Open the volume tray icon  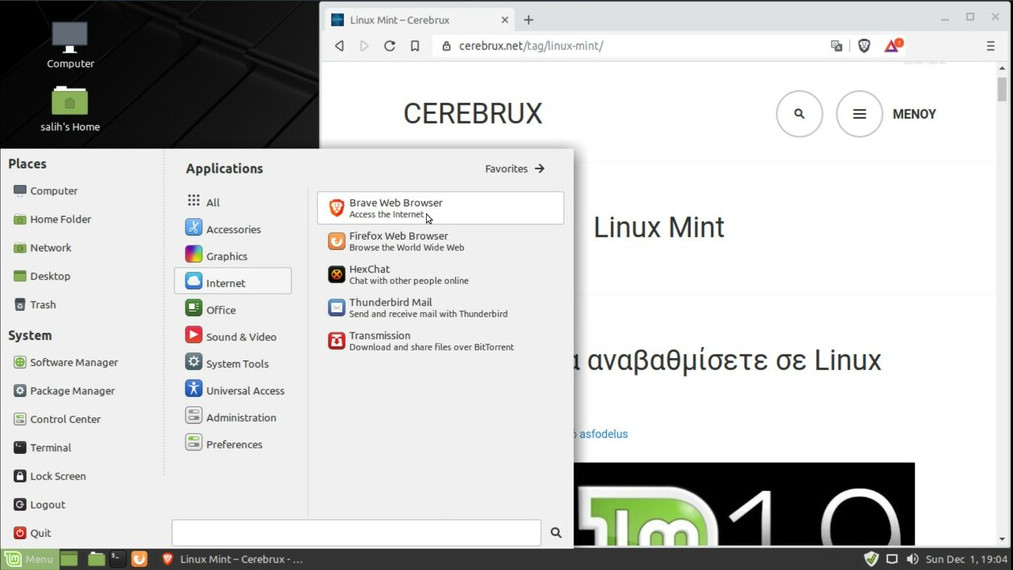tap(912, 559)
